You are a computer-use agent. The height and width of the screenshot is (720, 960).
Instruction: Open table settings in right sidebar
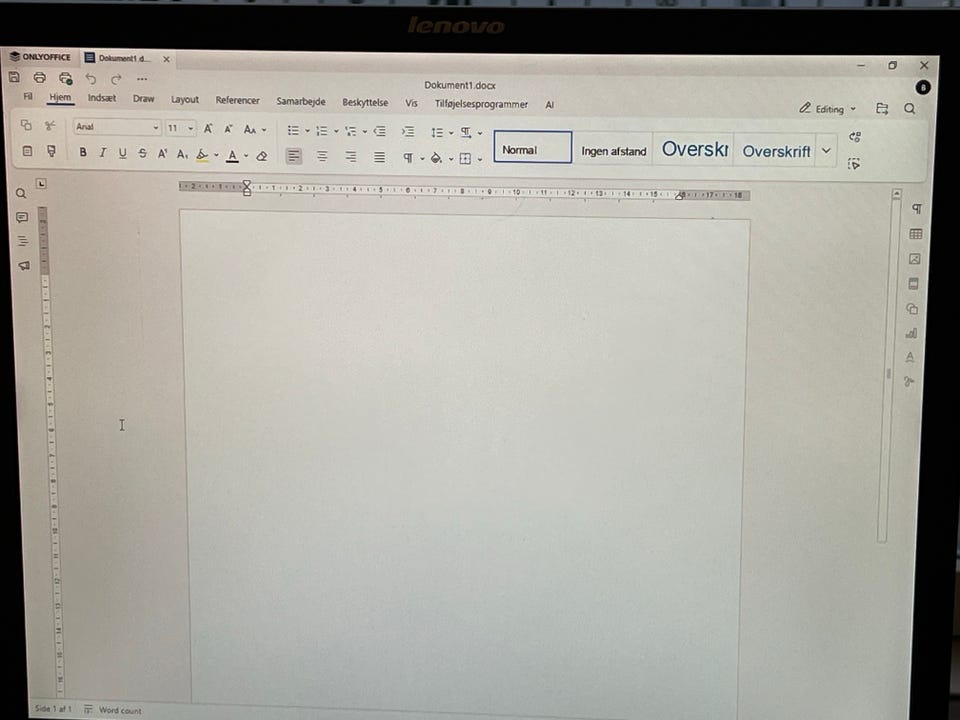[916, 234]
